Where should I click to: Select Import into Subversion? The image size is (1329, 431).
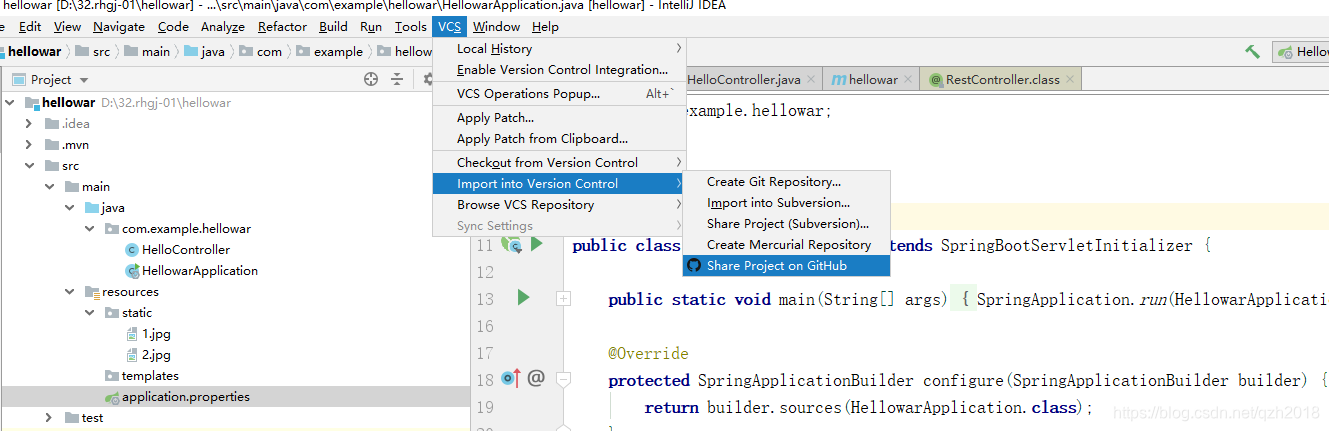coord(786,203)
